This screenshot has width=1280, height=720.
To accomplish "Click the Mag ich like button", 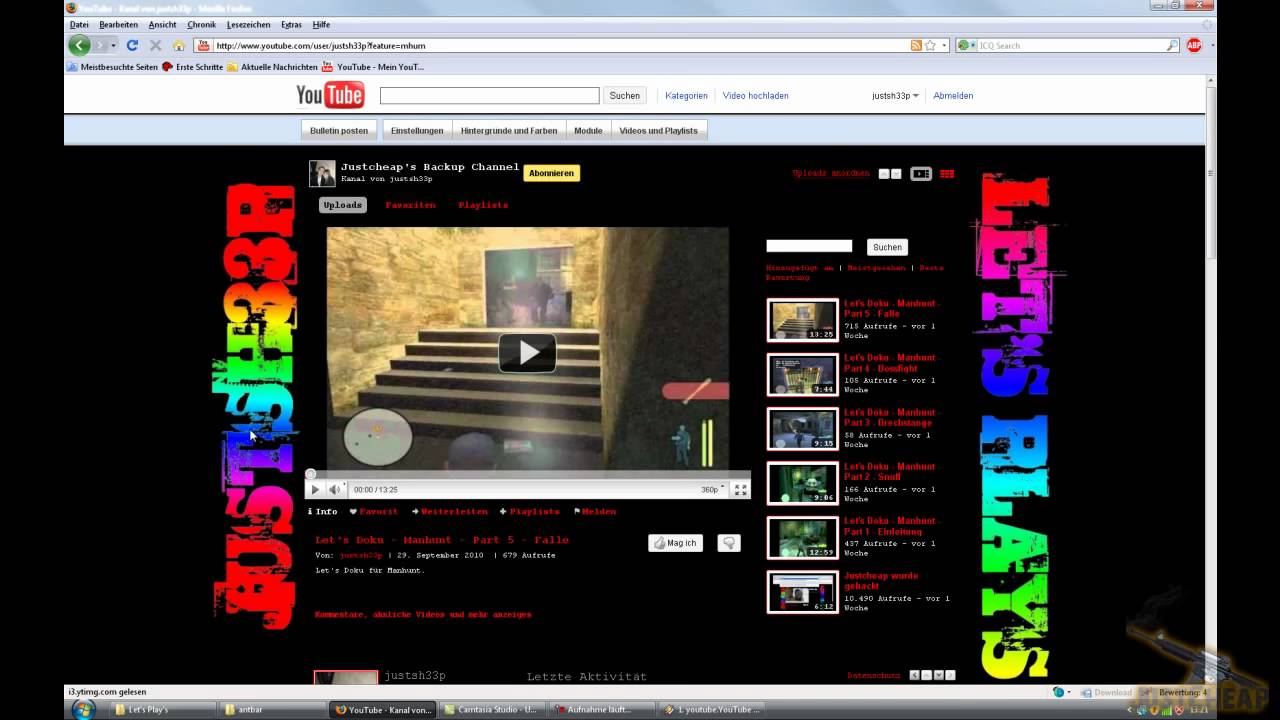I will pyautogui.click(x=675, y=543).
